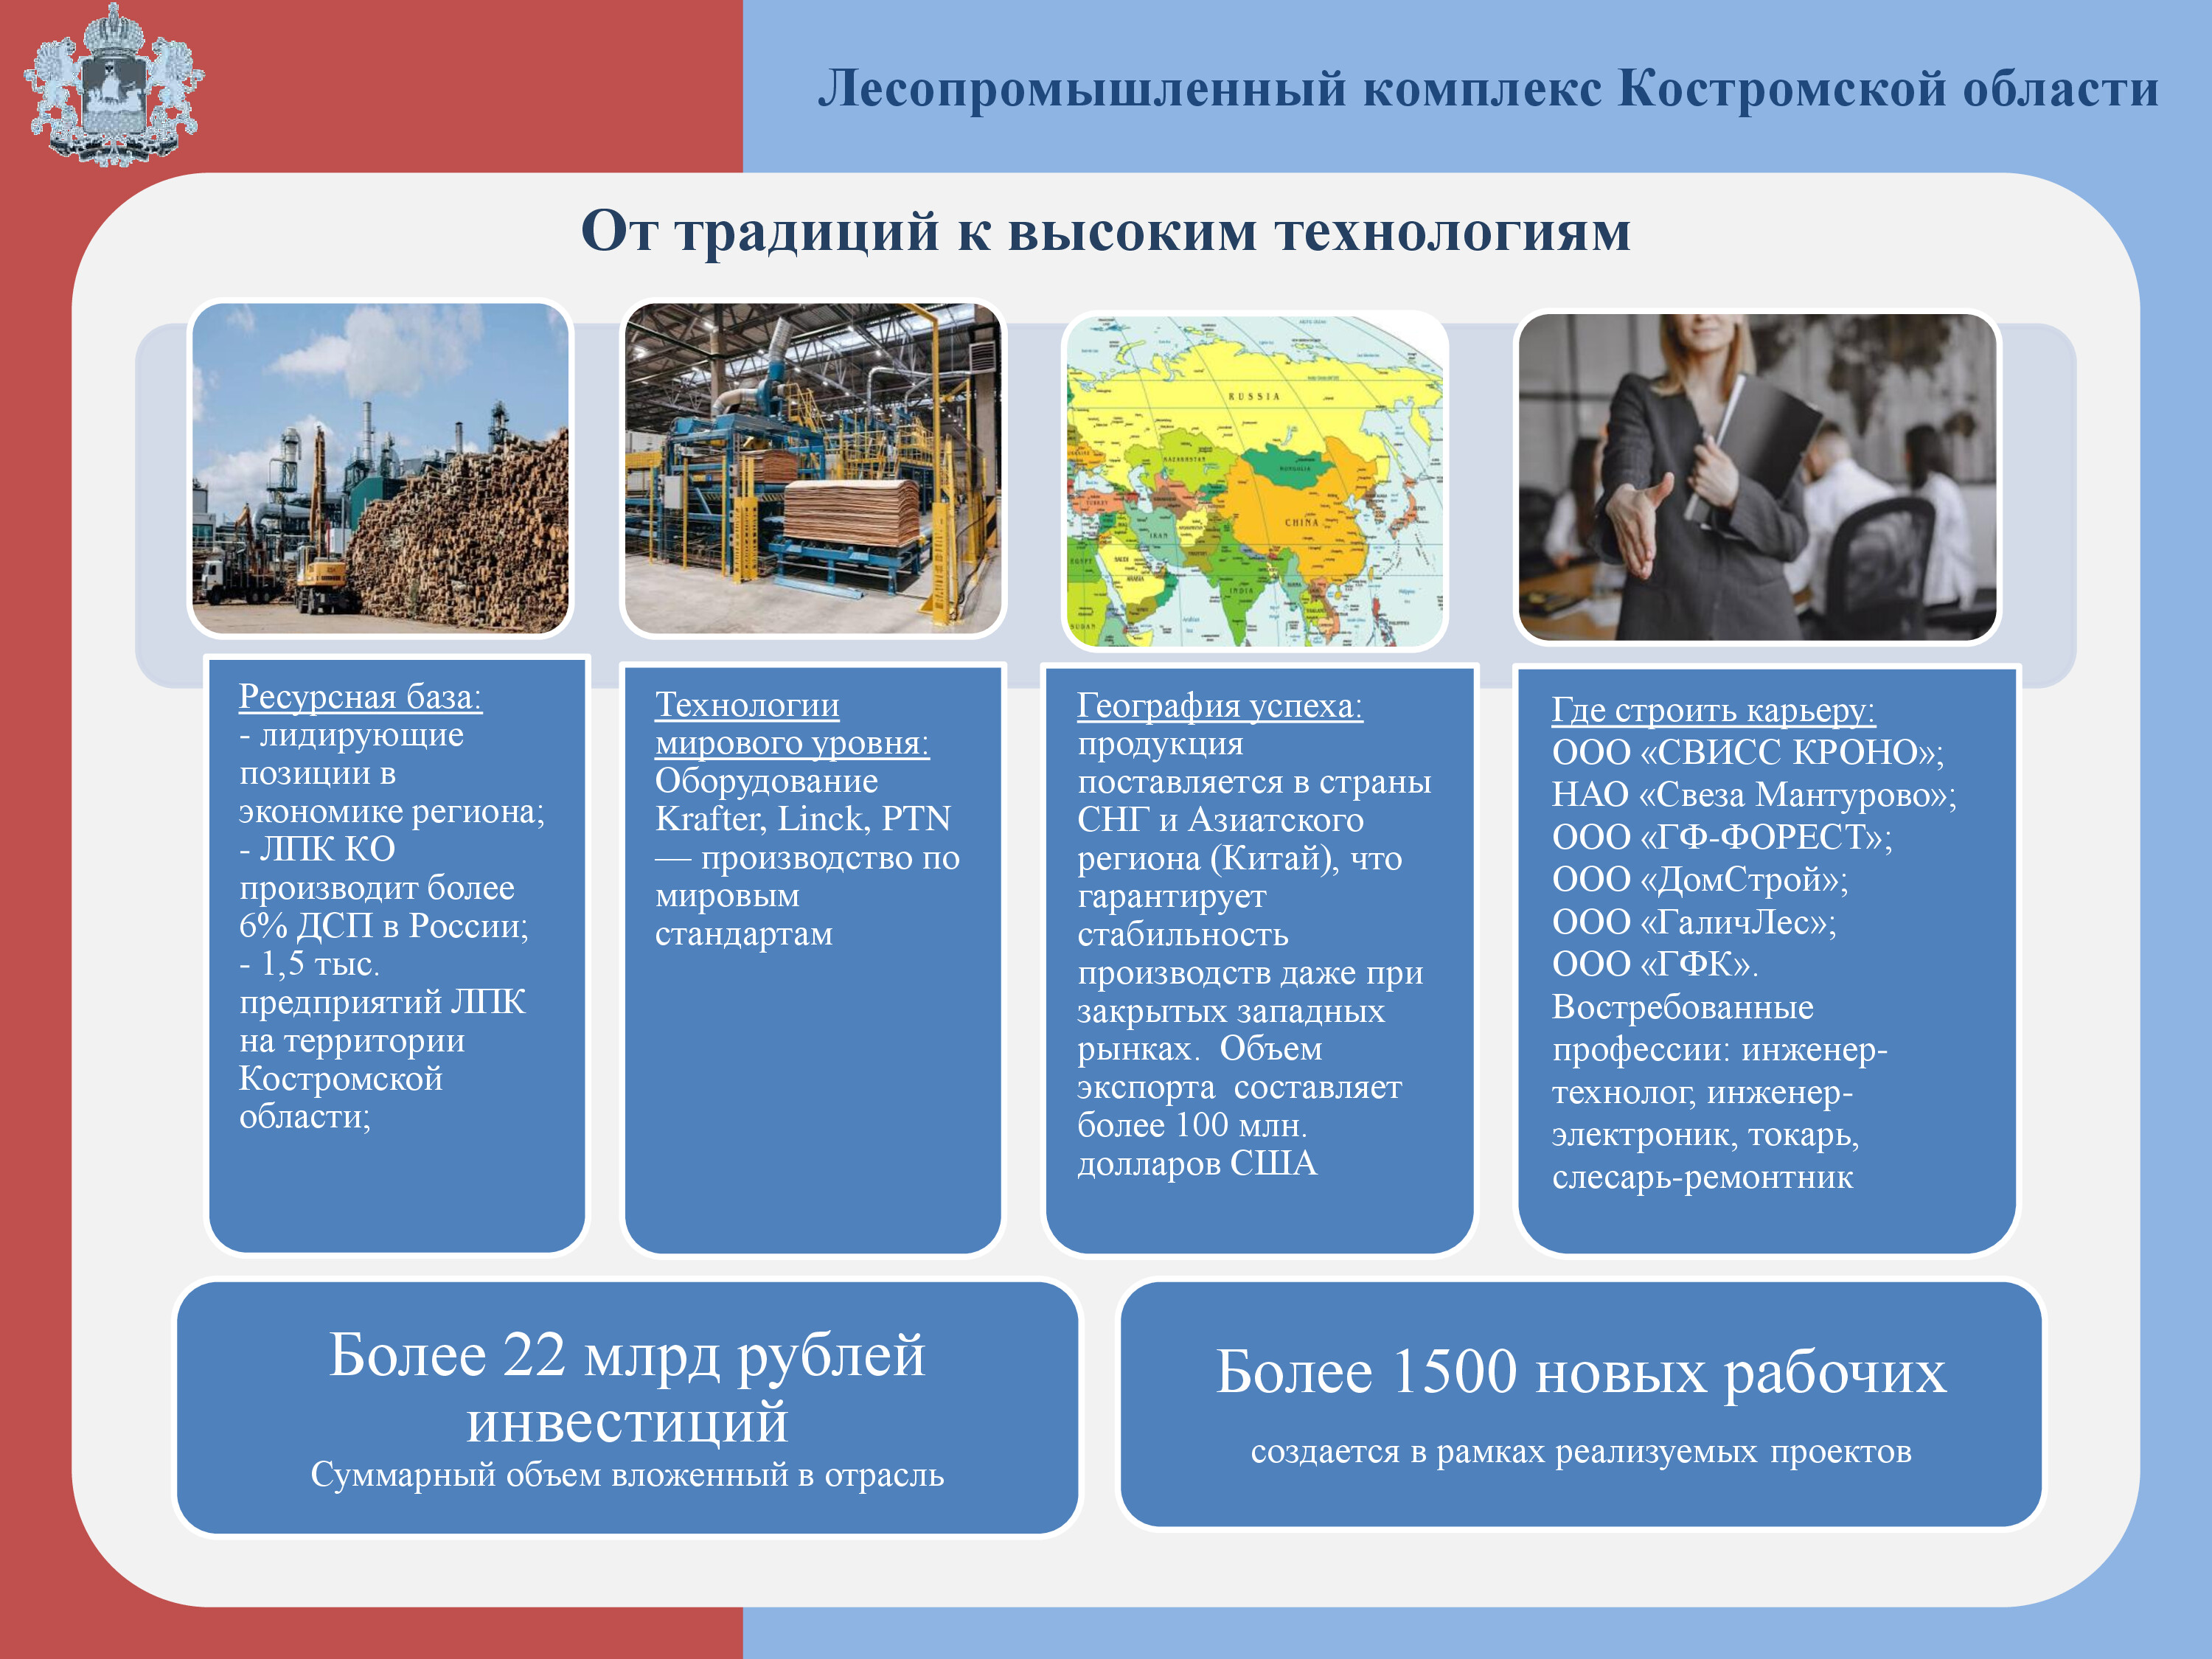
Task: Select the factory plywood equipment photo
Action: pos(813,468)
